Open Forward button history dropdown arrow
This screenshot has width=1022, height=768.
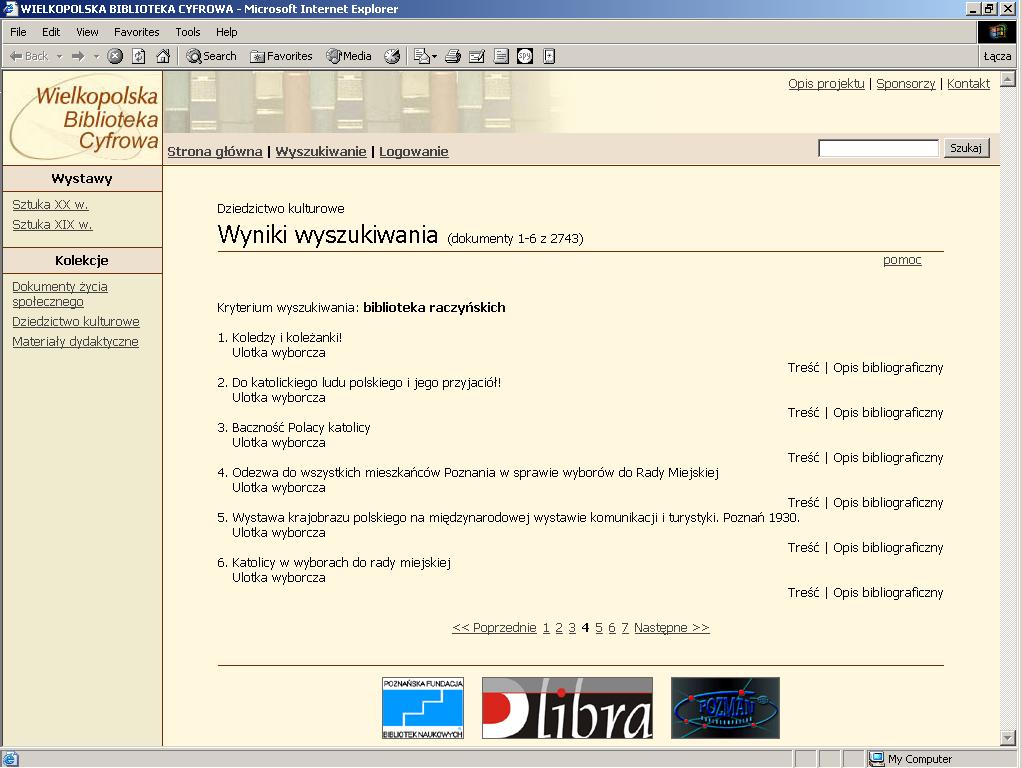[96, 57]
